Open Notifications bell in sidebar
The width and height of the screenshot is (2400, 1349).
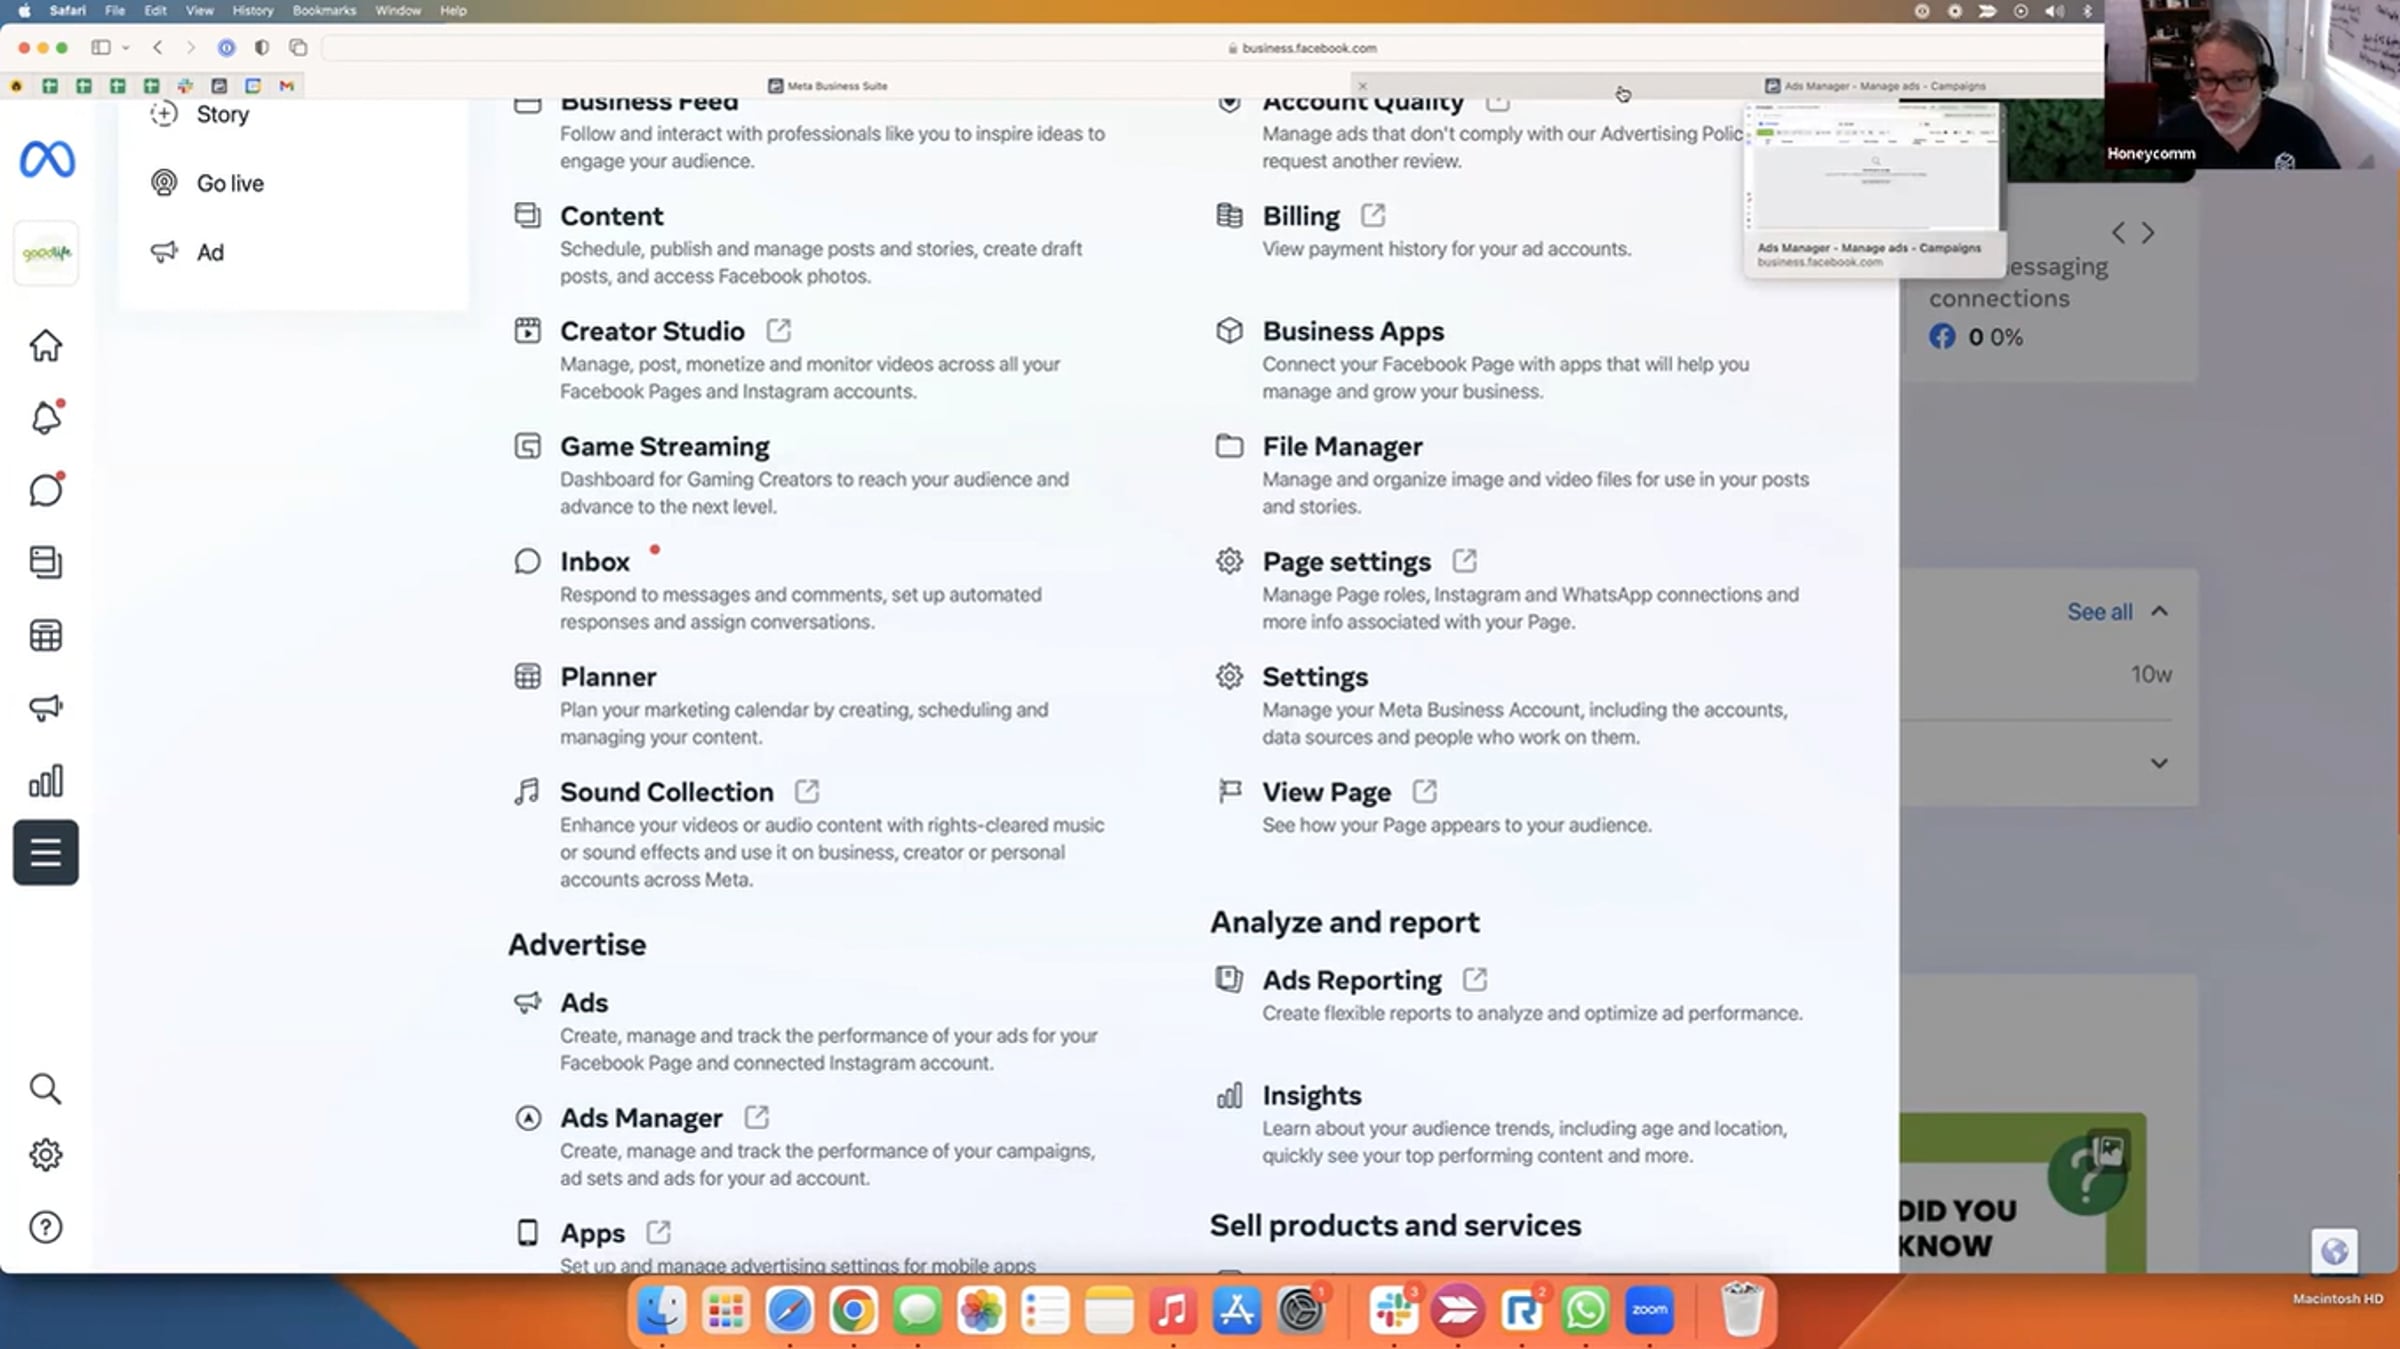pos(45,418)
